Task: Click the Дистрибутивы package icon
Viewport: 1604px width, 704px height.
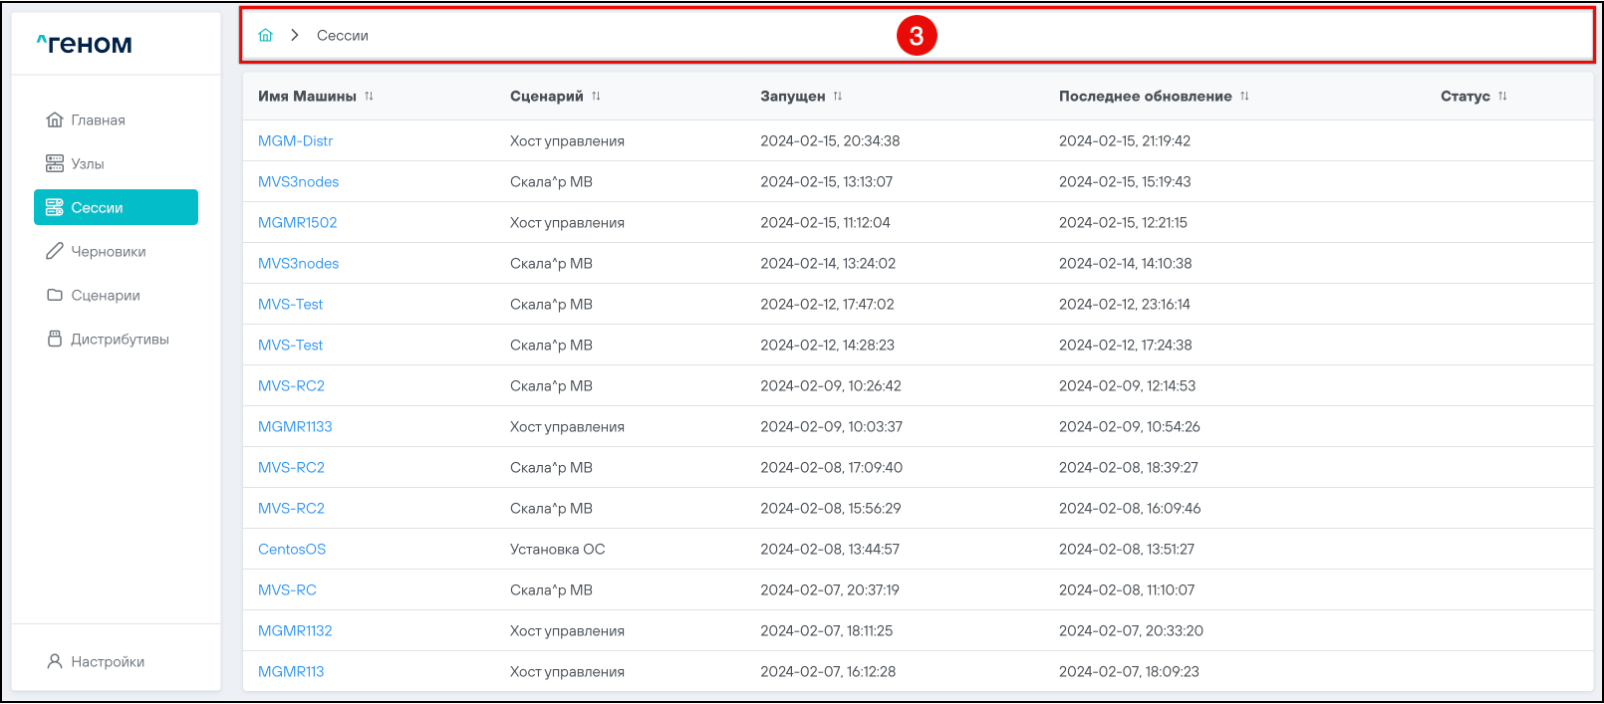Action: [55, 339]
